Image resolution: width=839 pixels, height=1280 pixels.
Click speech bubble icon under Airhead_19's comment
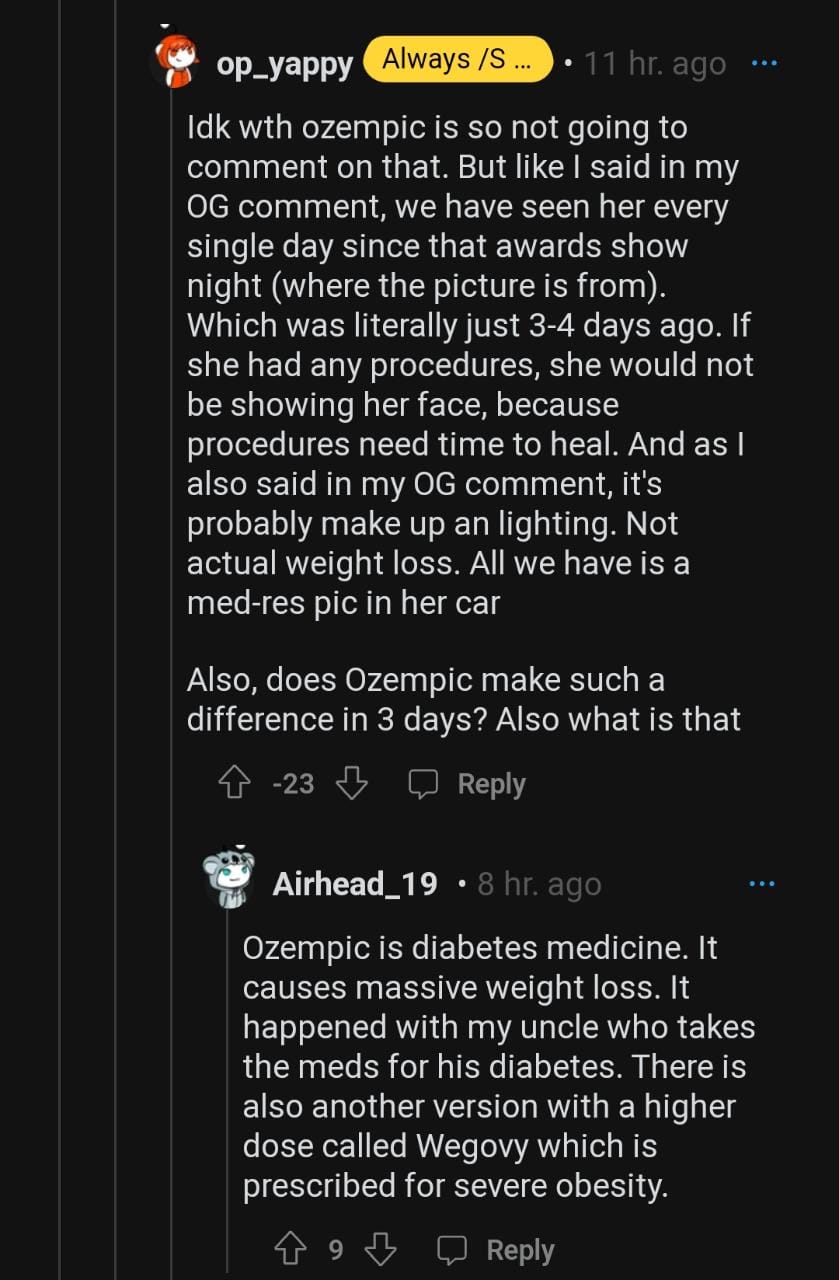[x=453, y=1250]
